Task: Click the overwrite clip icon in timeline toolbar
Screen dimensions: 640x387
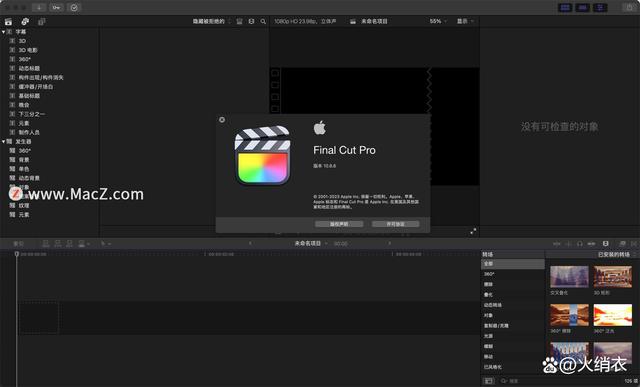Action: point(82,244)
